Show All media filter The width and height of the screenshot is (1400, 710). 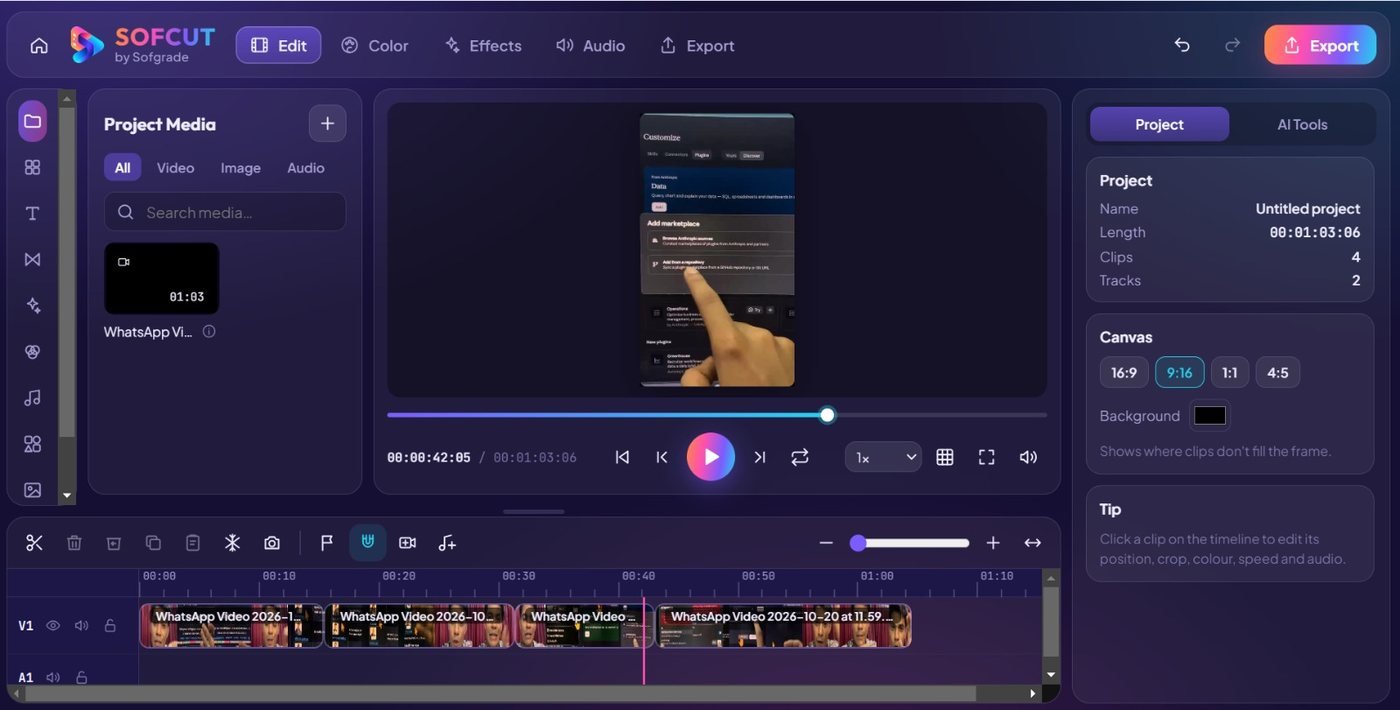(x=122, y=167)
